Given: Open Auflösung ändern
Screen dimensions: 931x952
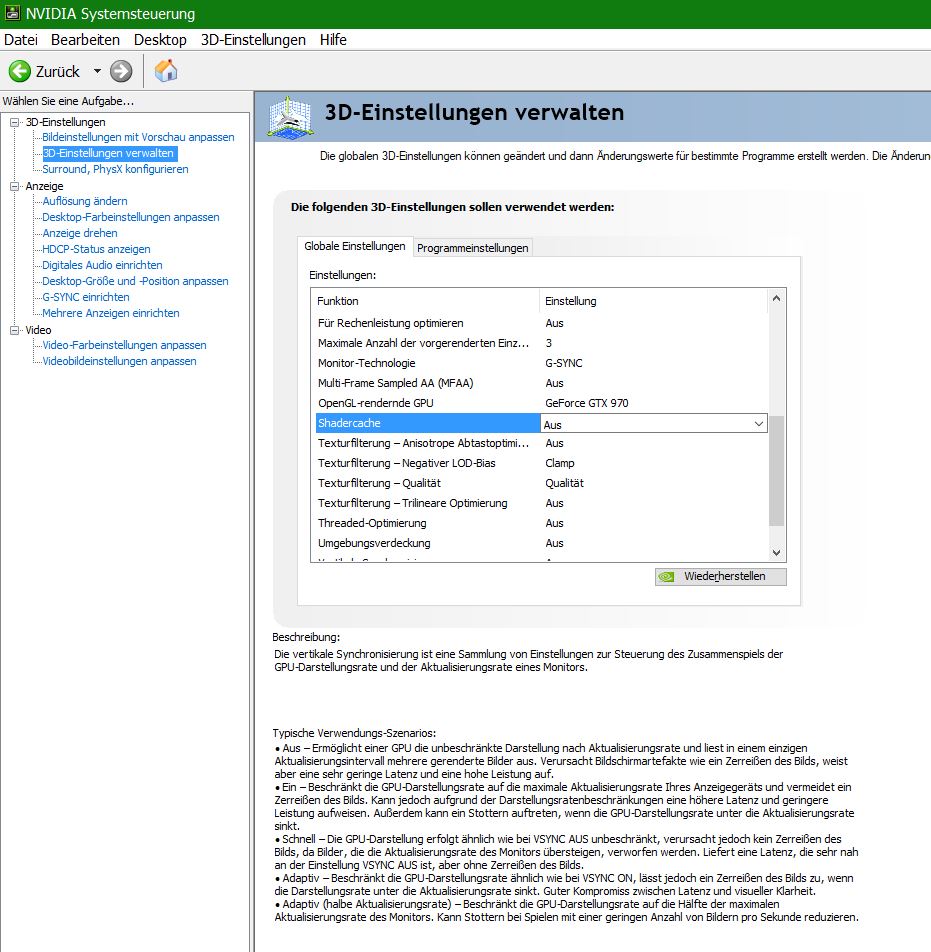Looking at the screenshot, I should pyautogui.click(x=85, y=201).
